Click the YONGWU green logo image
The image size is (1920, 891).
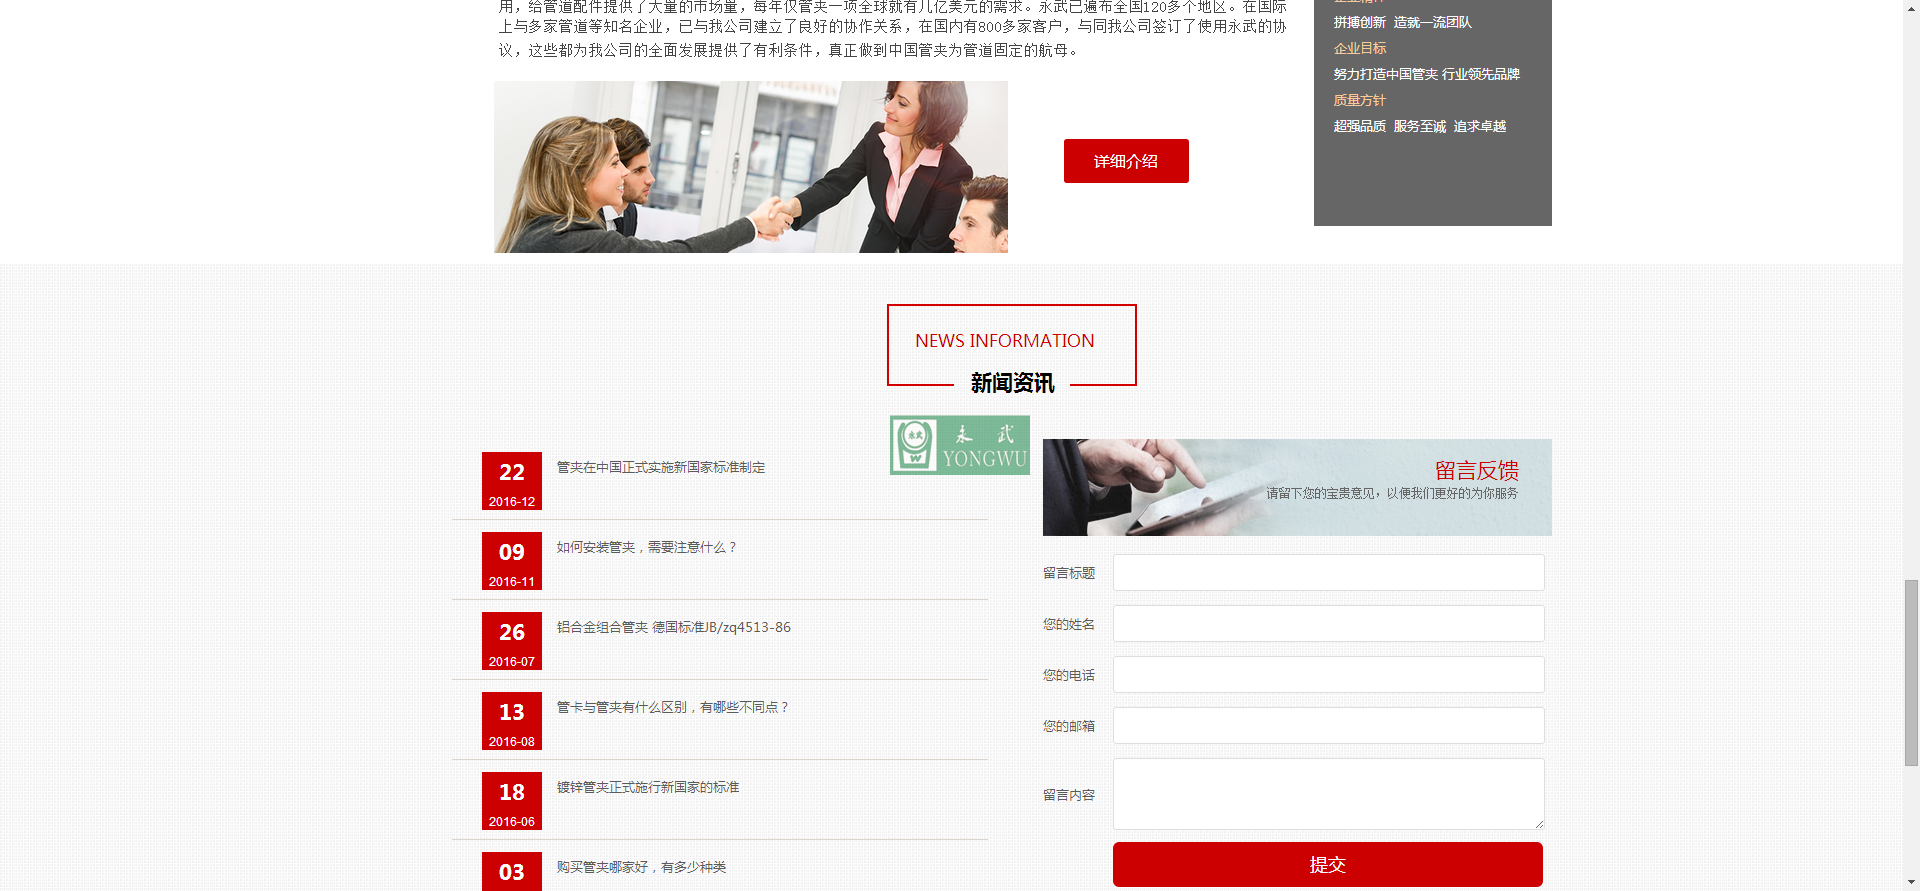click(960, 445)
